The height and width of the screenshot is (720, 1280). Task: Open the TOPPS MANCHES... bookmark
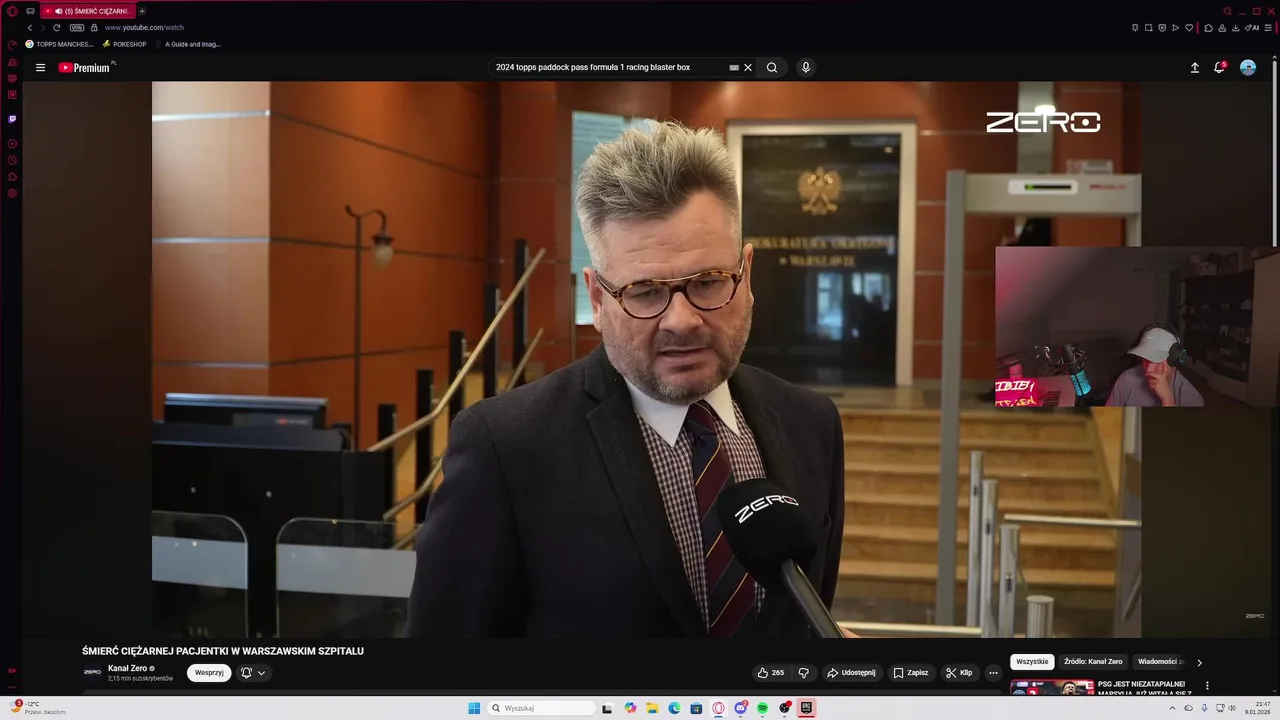[59, 44]
